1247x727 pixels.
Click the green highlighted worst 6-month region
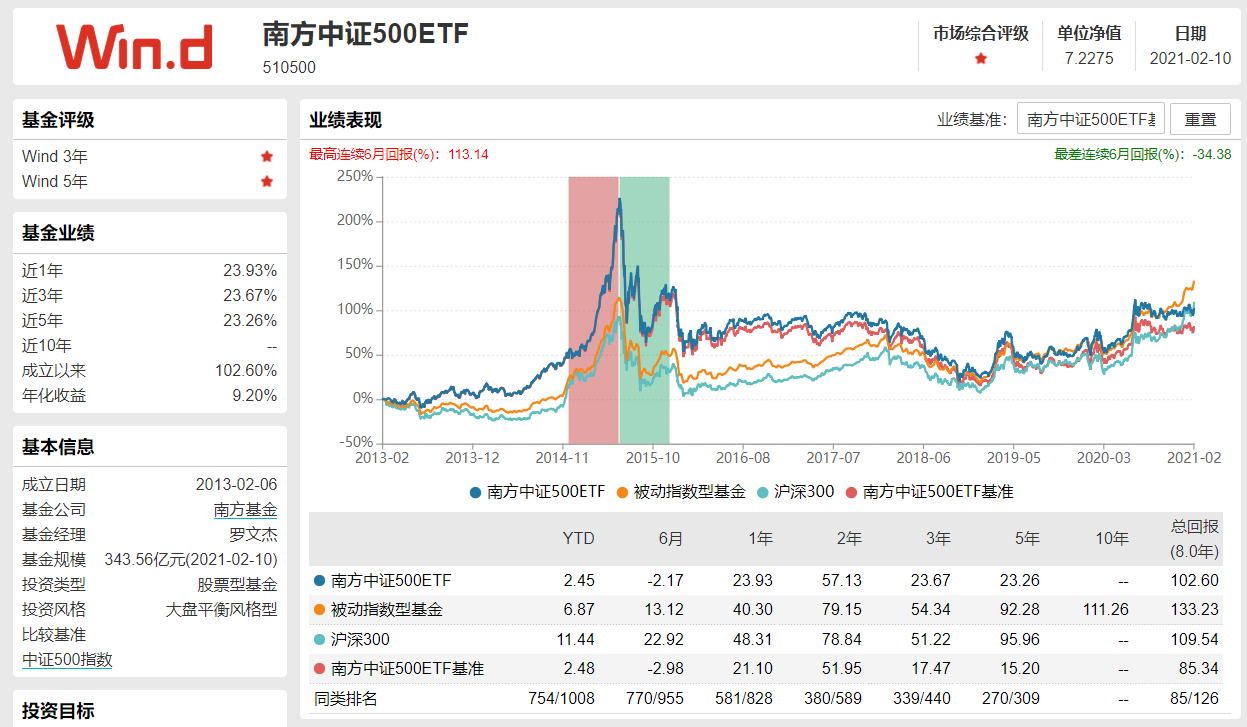pos(644,309)
